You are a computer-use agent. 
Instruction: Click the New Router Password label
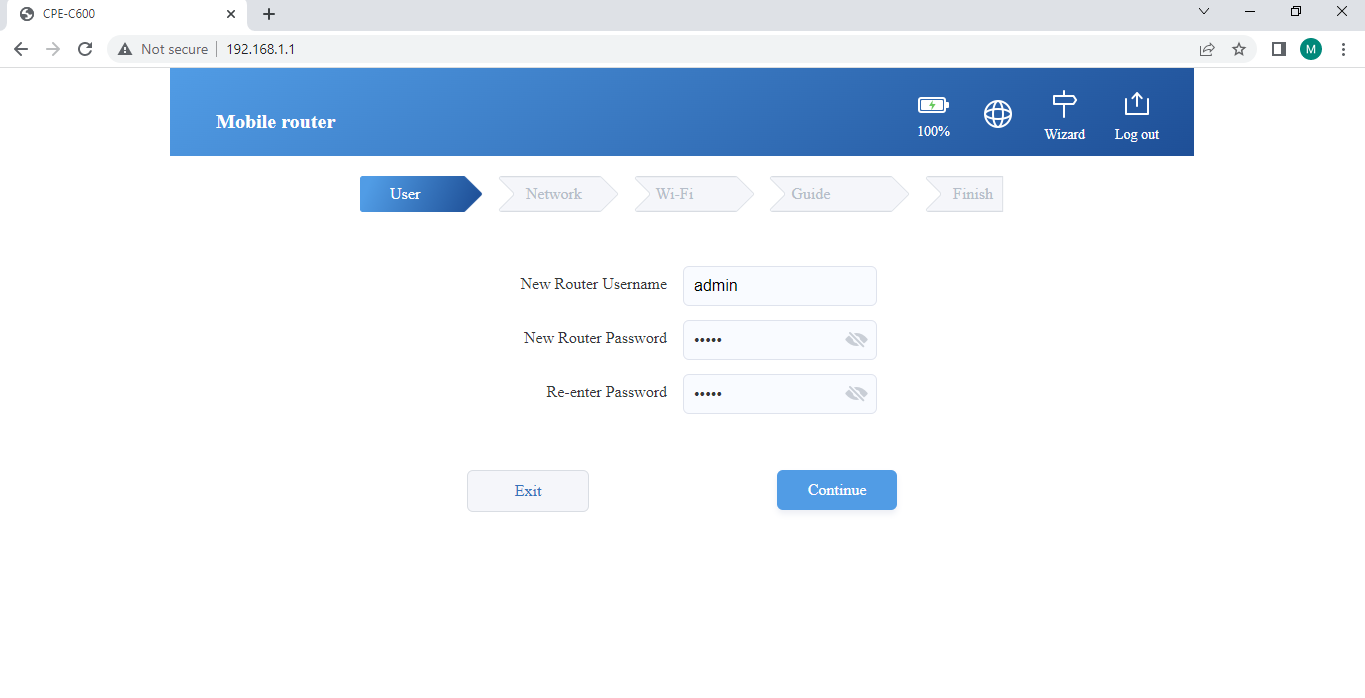point(595,338)
